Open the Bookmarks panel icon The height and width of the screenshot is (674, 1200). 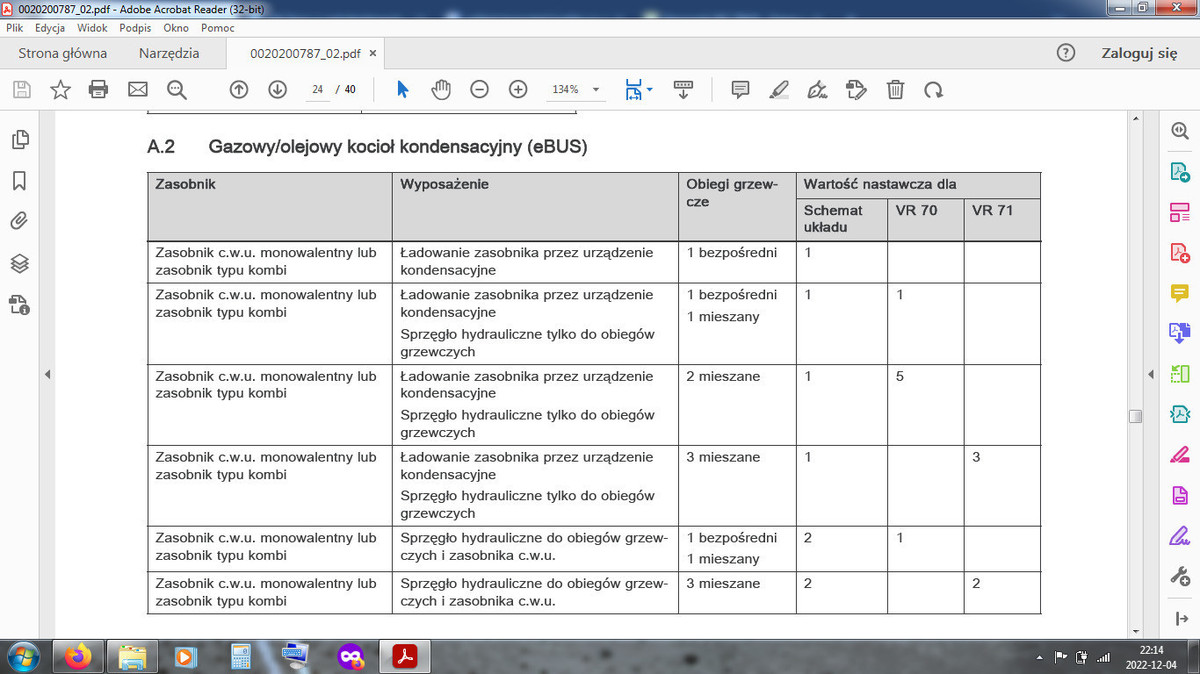[20, 181]
